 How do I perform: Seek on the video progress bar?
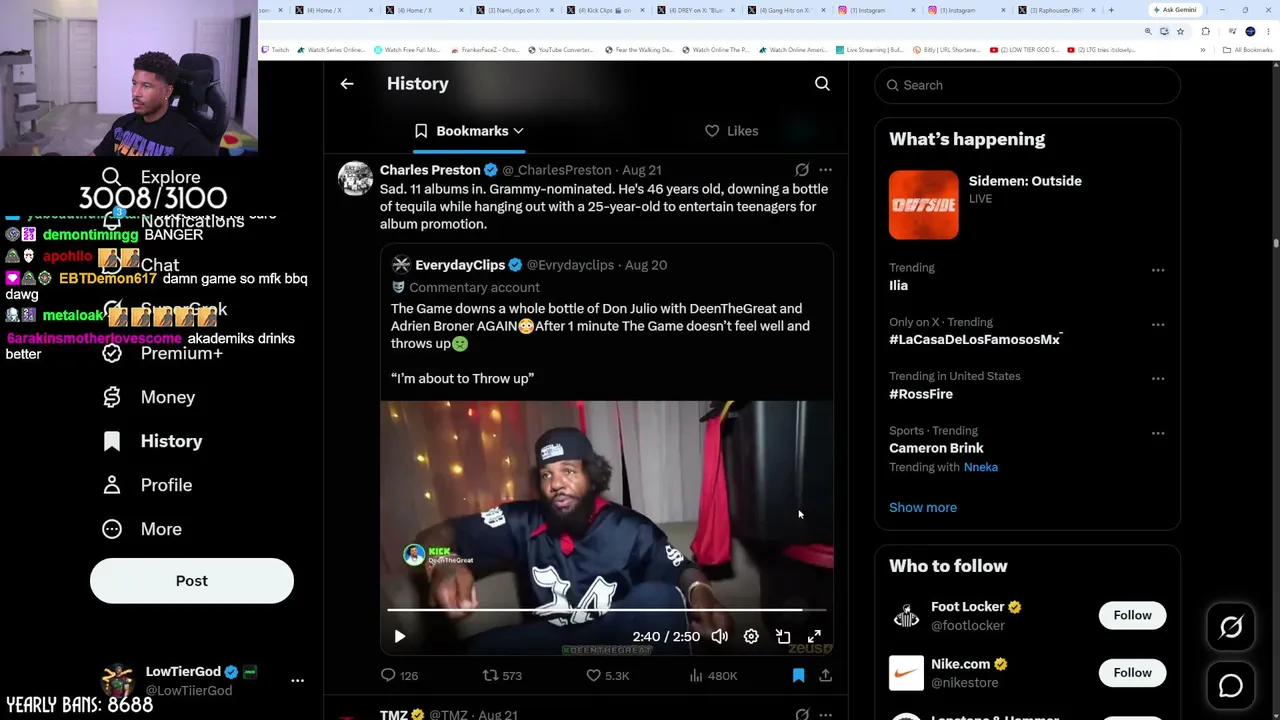(607, 609)
